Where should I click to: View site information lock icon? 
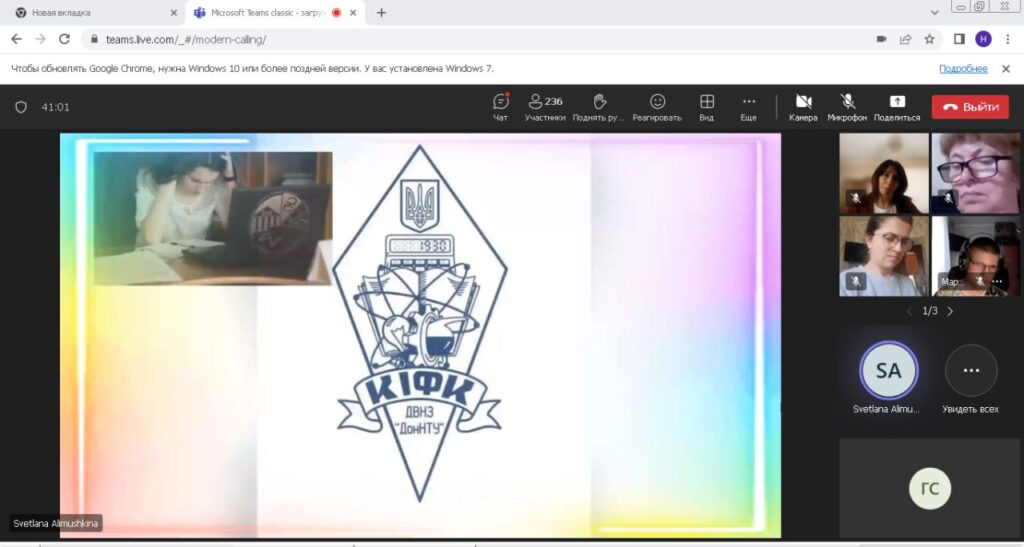(x=95, y=39)
